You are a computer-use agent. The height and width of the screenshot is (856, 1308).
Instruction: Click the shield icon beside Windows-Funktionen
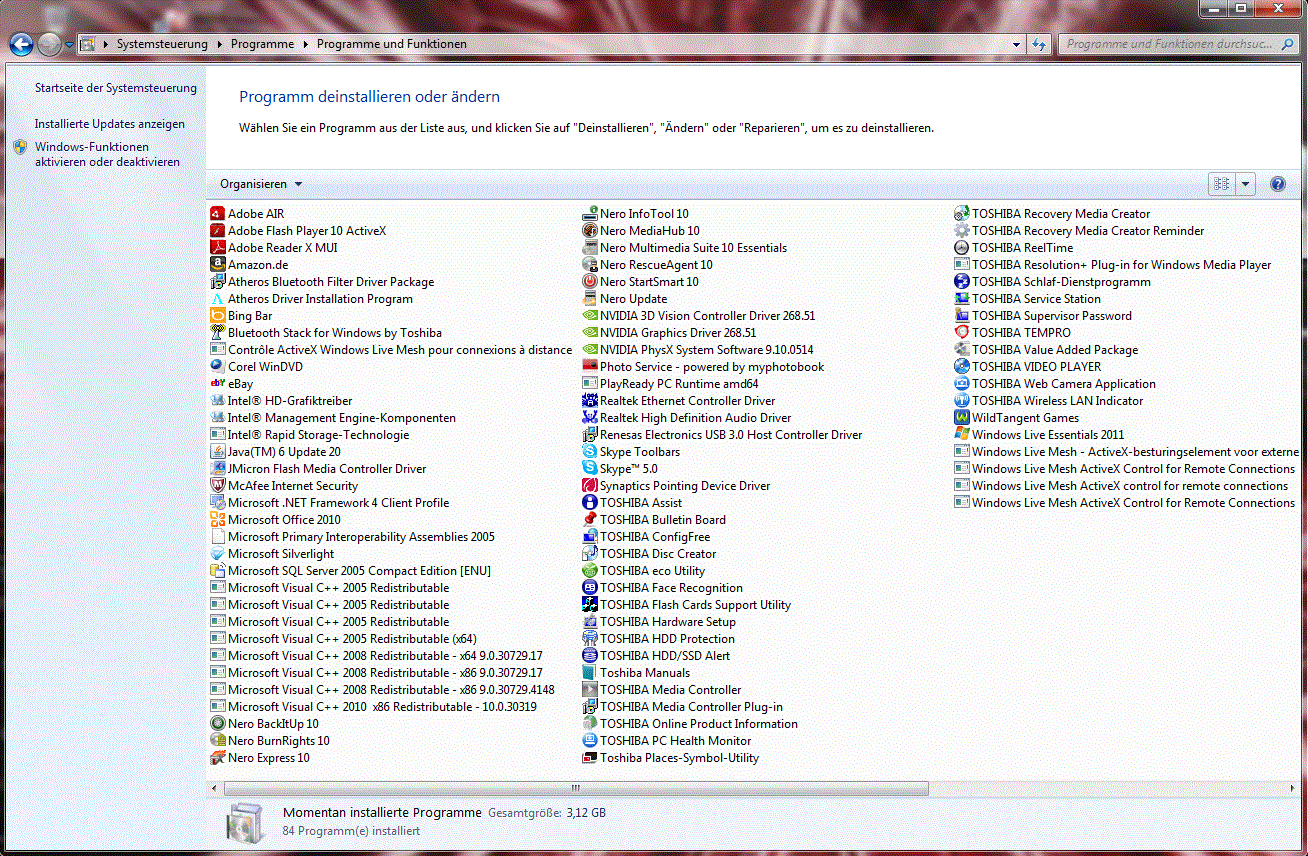coord(20,147)
